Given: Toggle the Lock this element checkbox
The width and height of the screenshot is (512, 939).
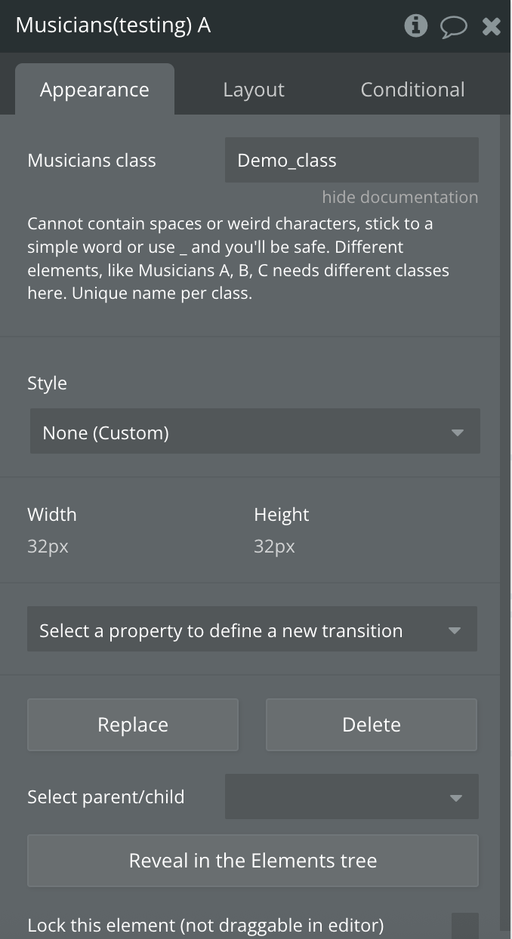Looking at the screenshot, I should [465, 926].
